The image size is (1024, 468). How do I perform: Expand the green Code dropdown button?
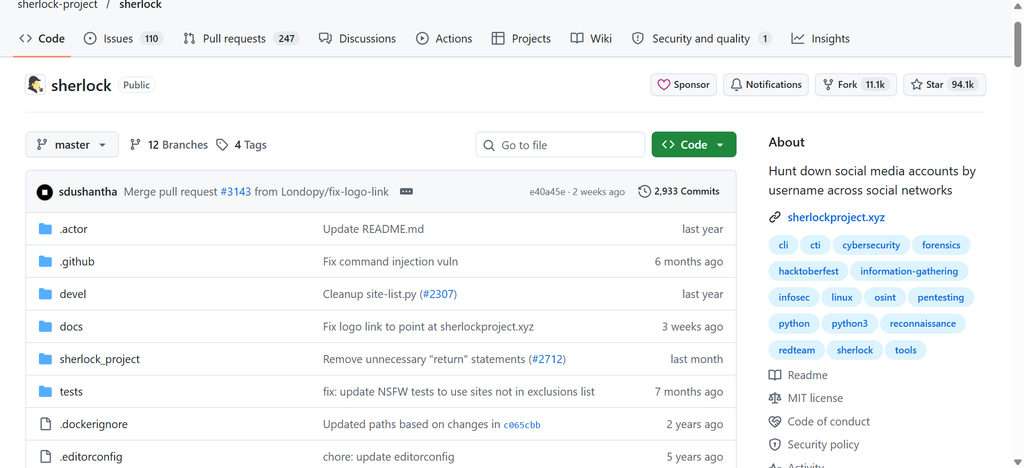[694, 145]
